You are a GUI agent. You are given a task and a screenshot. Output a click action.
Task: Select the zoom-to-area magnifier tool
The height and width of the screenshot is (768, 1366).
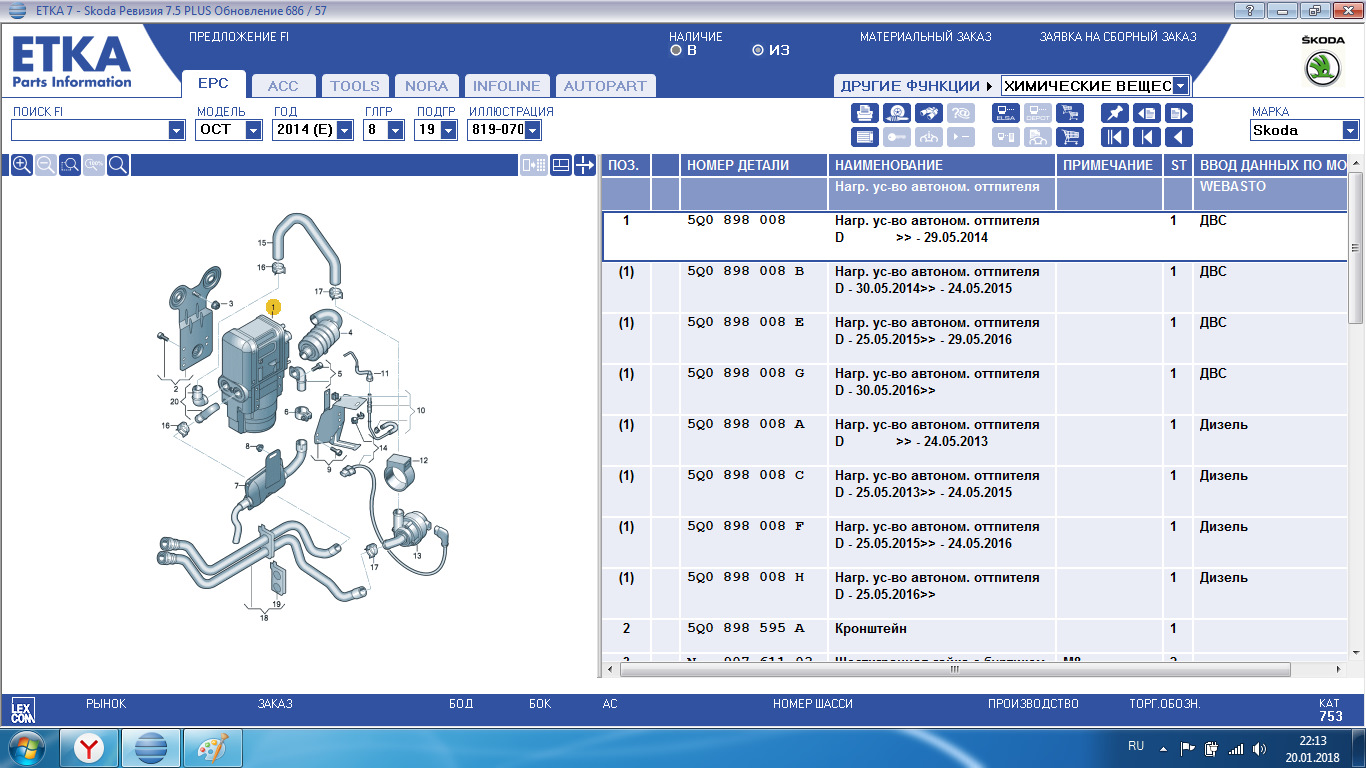(69, 165)
